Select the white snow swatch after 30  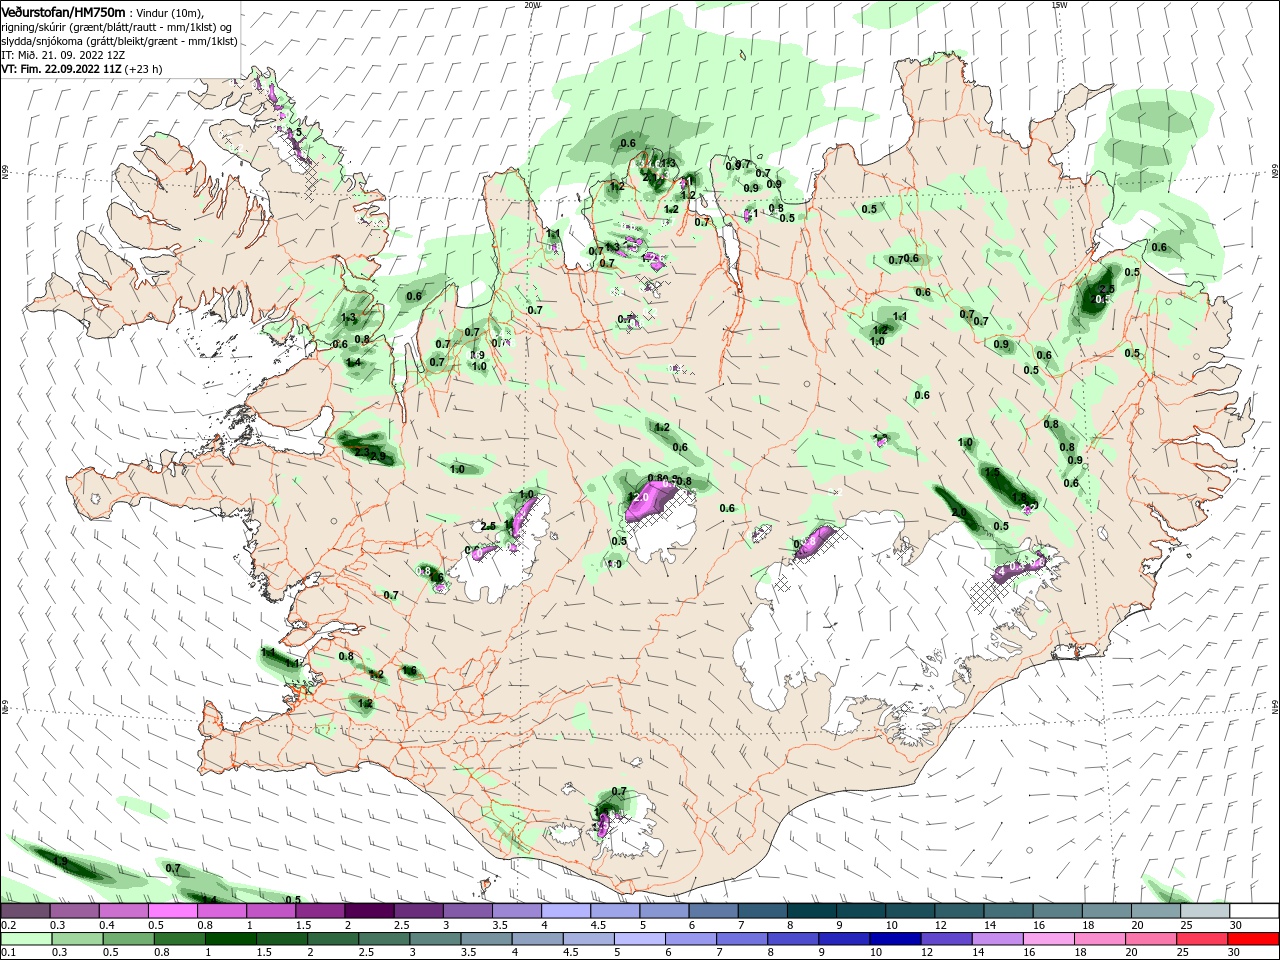[1255, 911]
